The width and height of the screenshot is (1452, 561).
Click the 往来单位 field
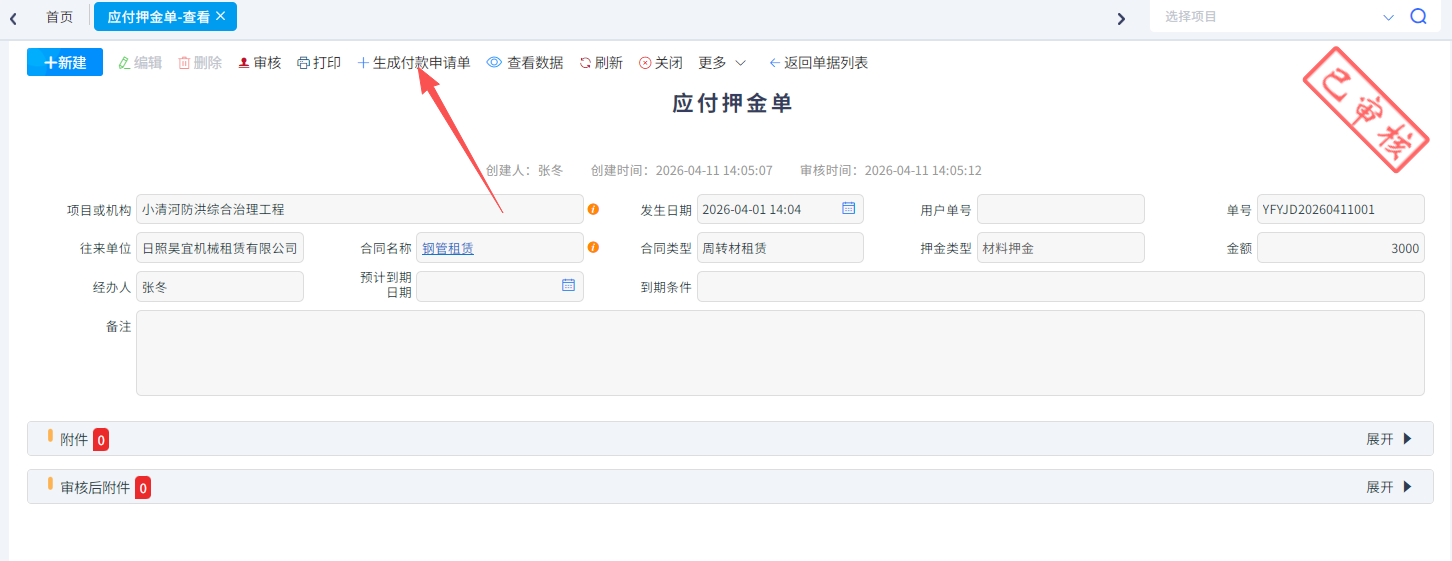coord(220,248)
